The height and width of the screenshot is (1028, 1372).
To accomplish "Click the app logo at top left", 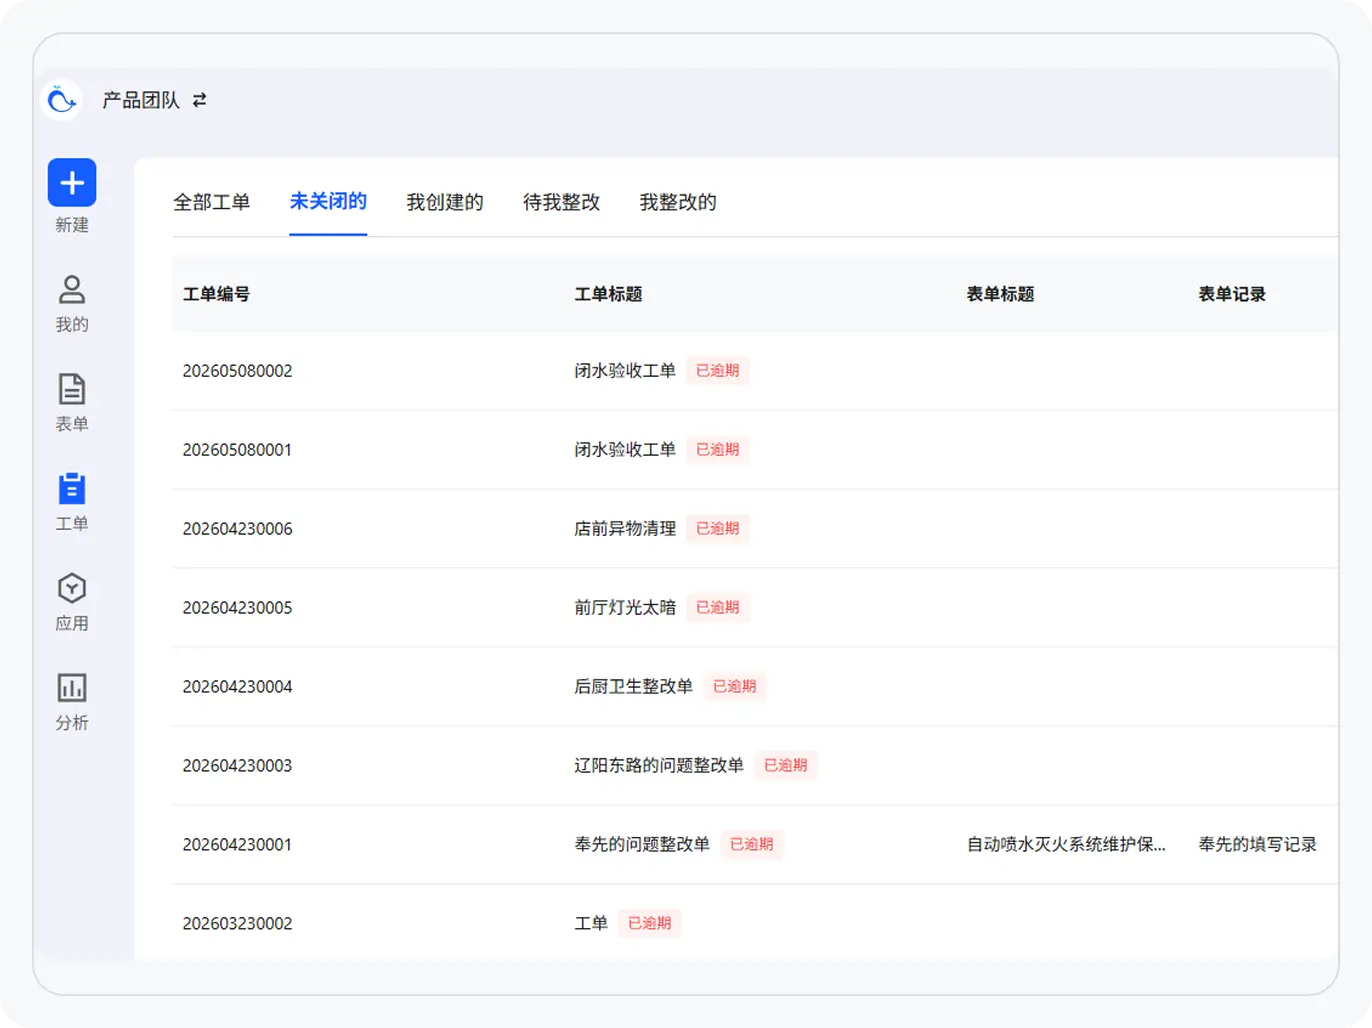I will pyautogui.click(x=62, y=100).
